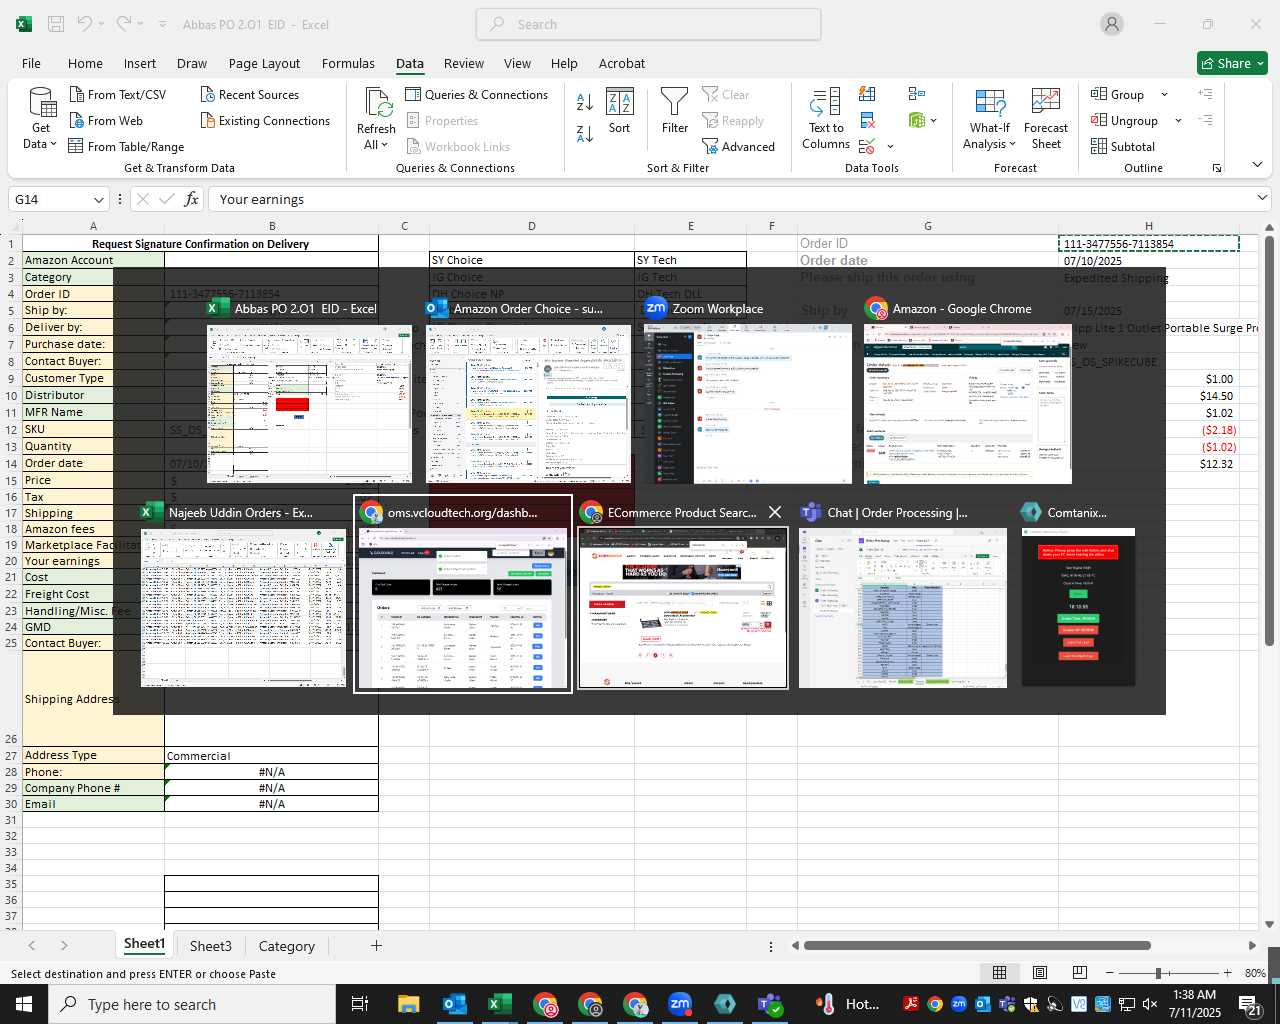This screenshot has width=1280, height=1024.
Task: Open Outlook from the taskbar
Action: (454, 1004)
